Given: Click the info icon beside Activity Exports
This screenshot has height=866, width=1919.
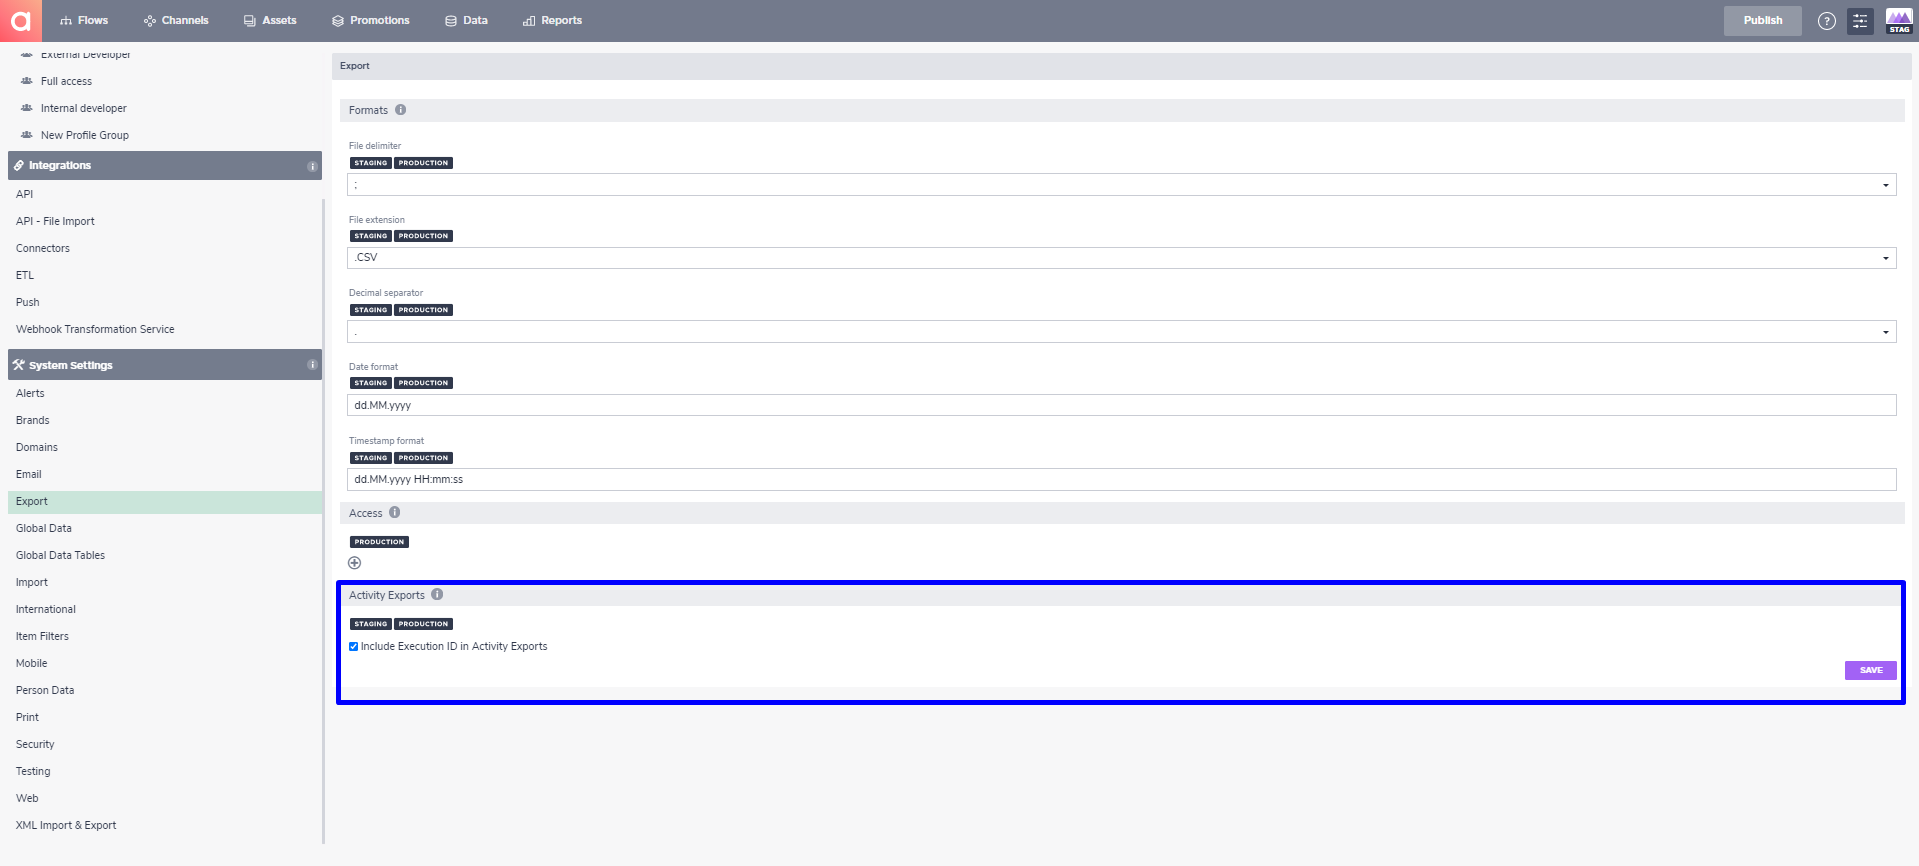Looking at the screenshot, I should coord(437,594).
